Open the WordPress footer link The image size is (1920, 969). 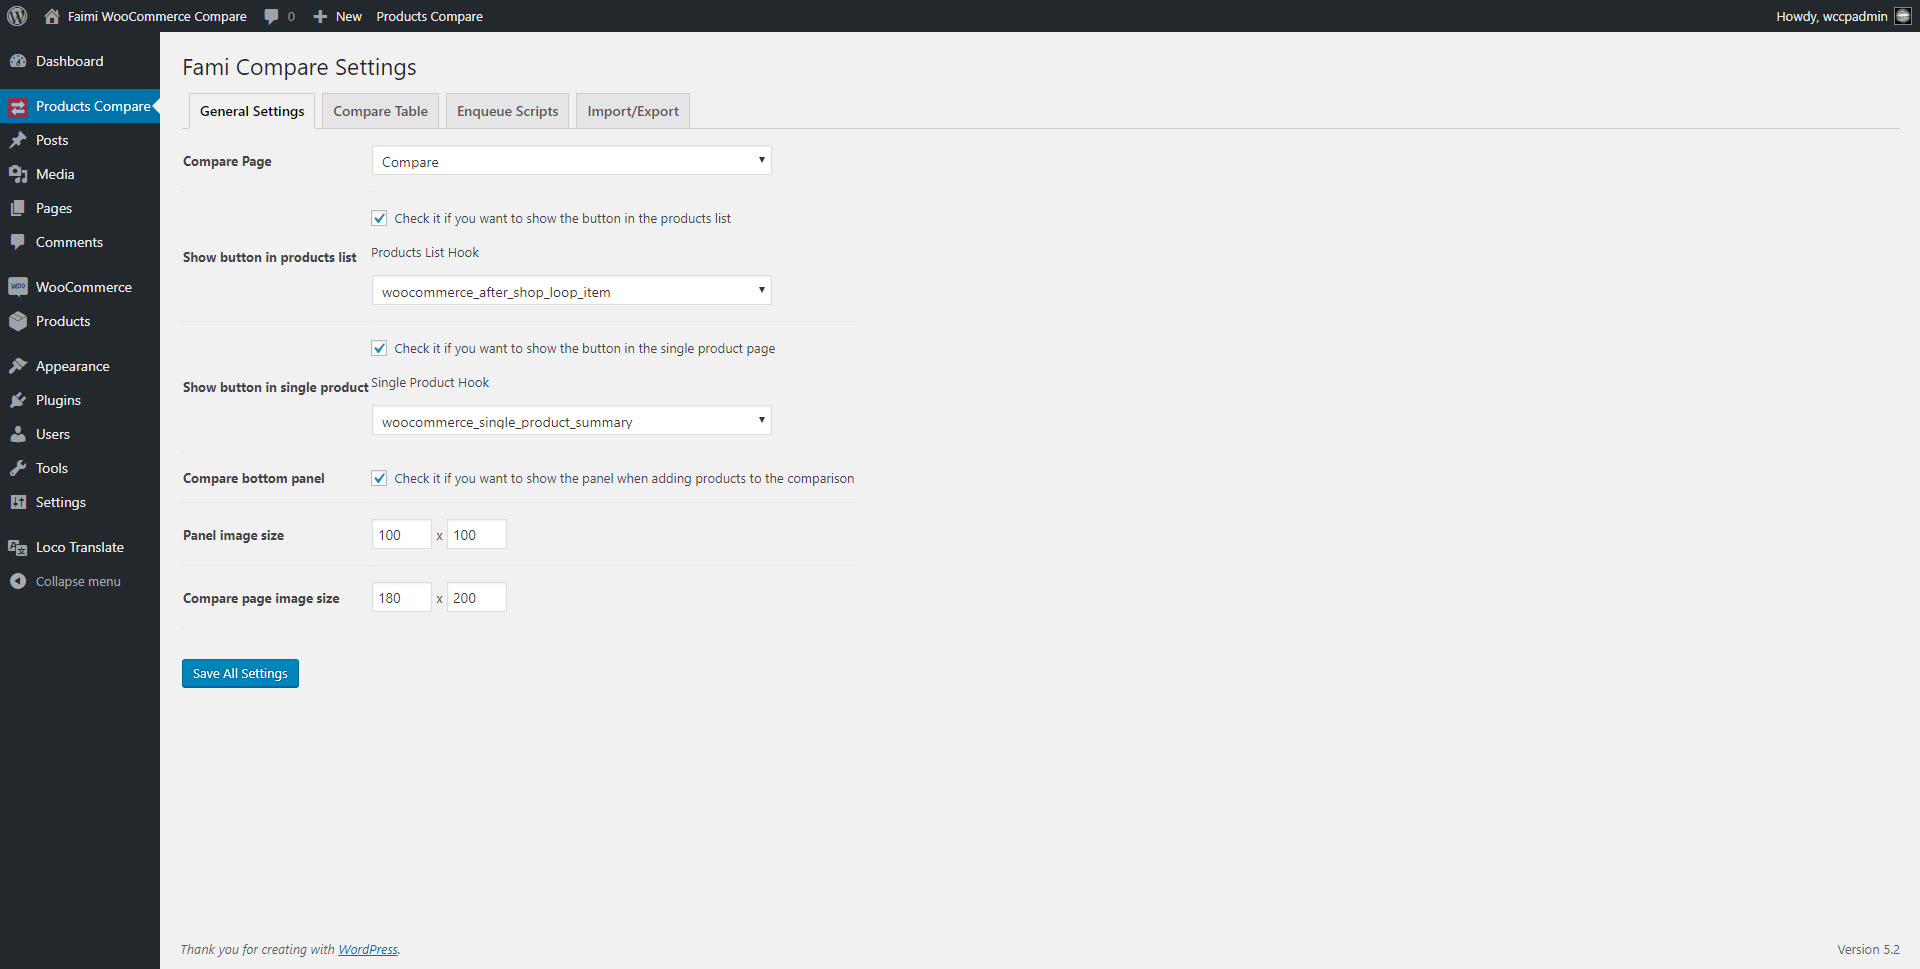(367, 949)
